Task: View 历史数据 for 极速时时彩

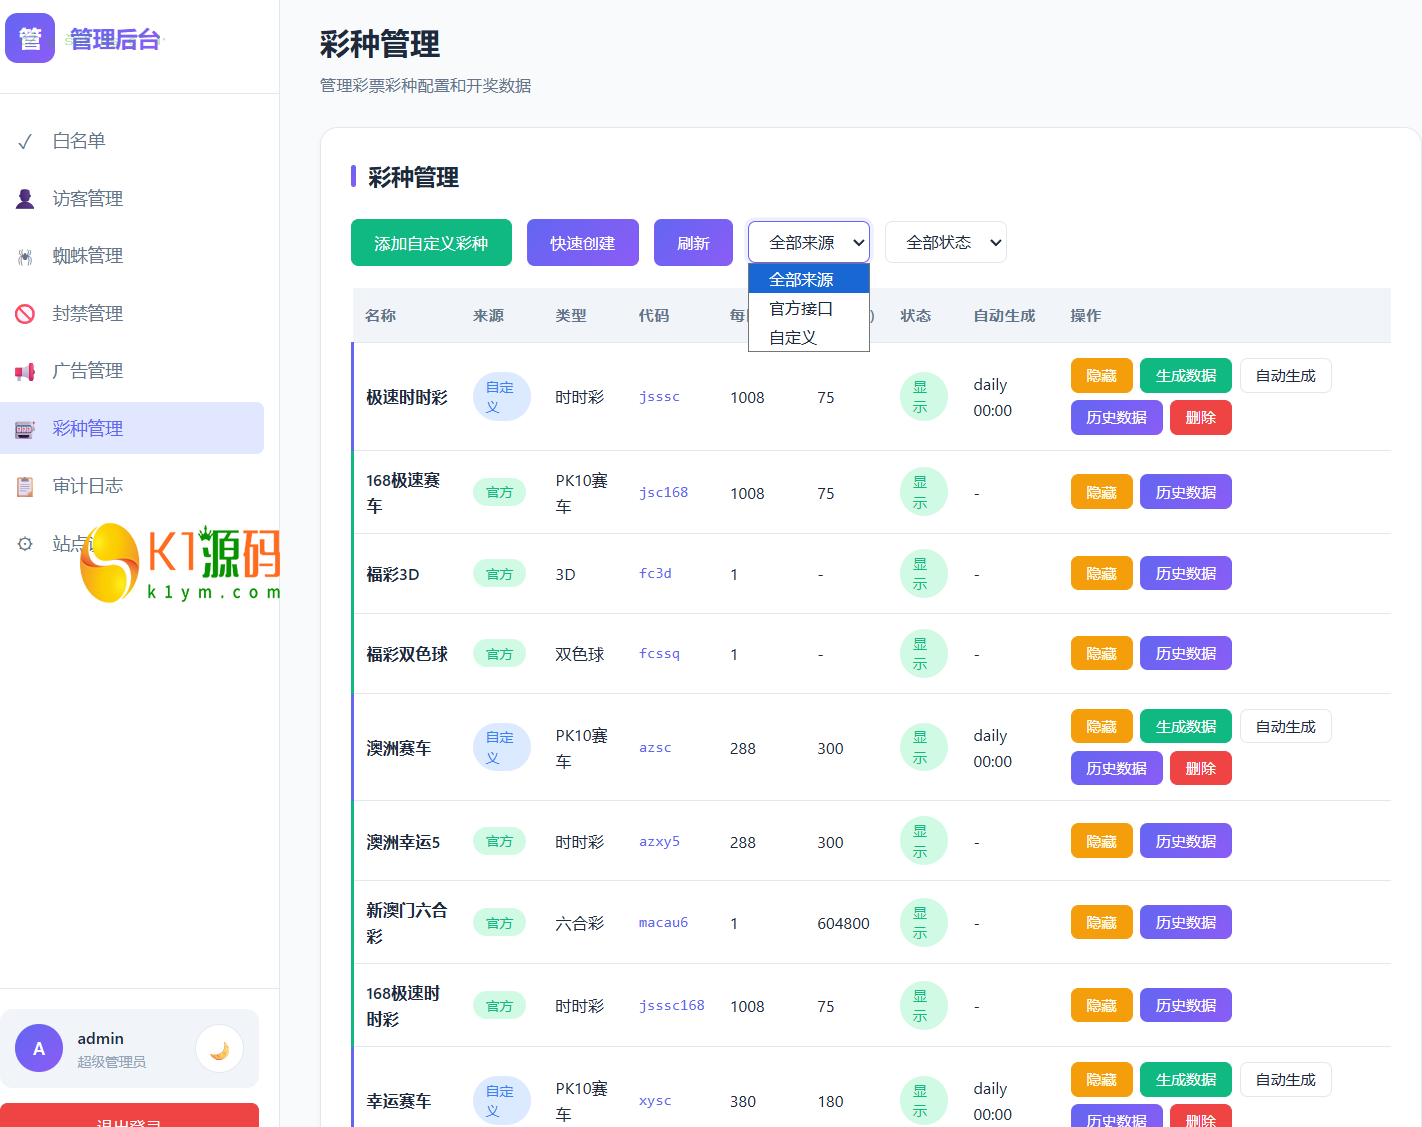Action: (1117, 418)
